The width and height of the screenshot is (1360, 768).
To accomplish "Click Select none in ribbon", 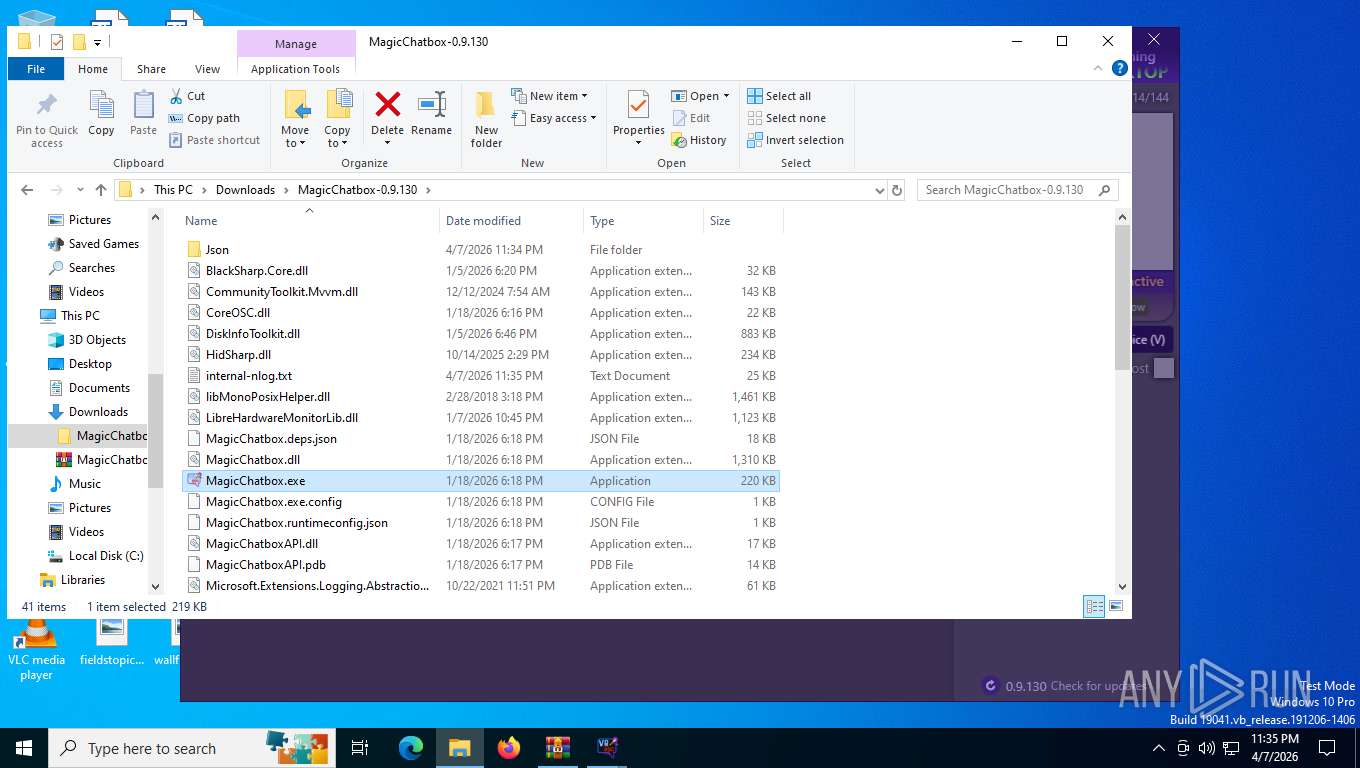I will 787,118.
